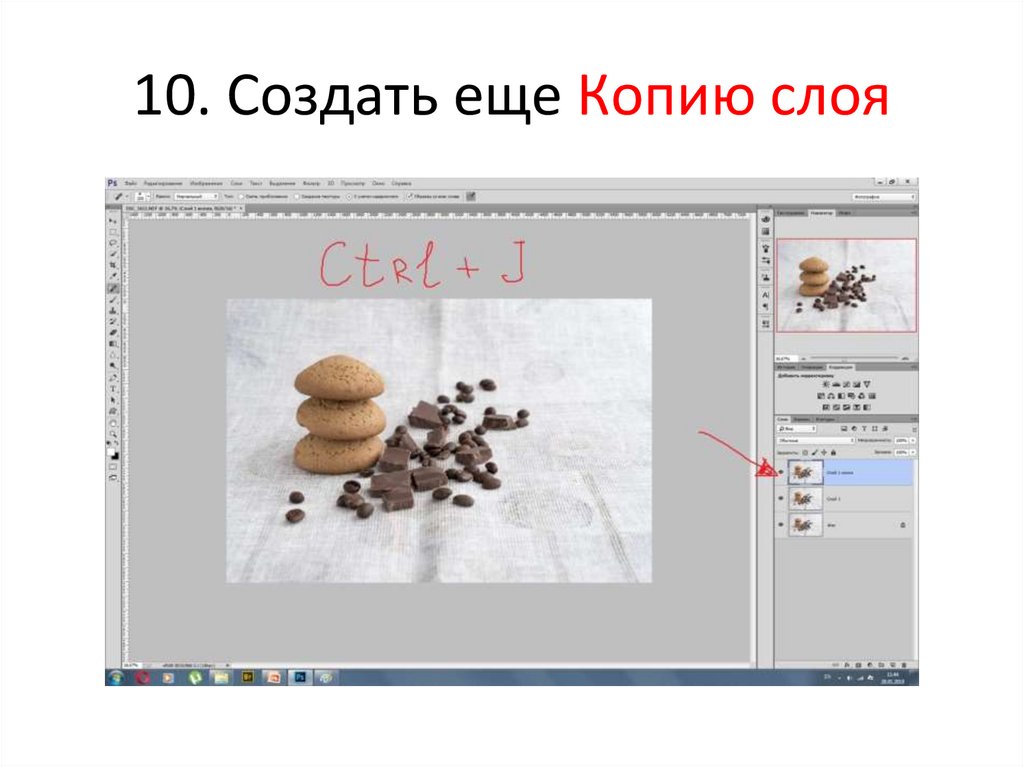
Task: Hide the Фон background layer
Action: tap(781, 525)
